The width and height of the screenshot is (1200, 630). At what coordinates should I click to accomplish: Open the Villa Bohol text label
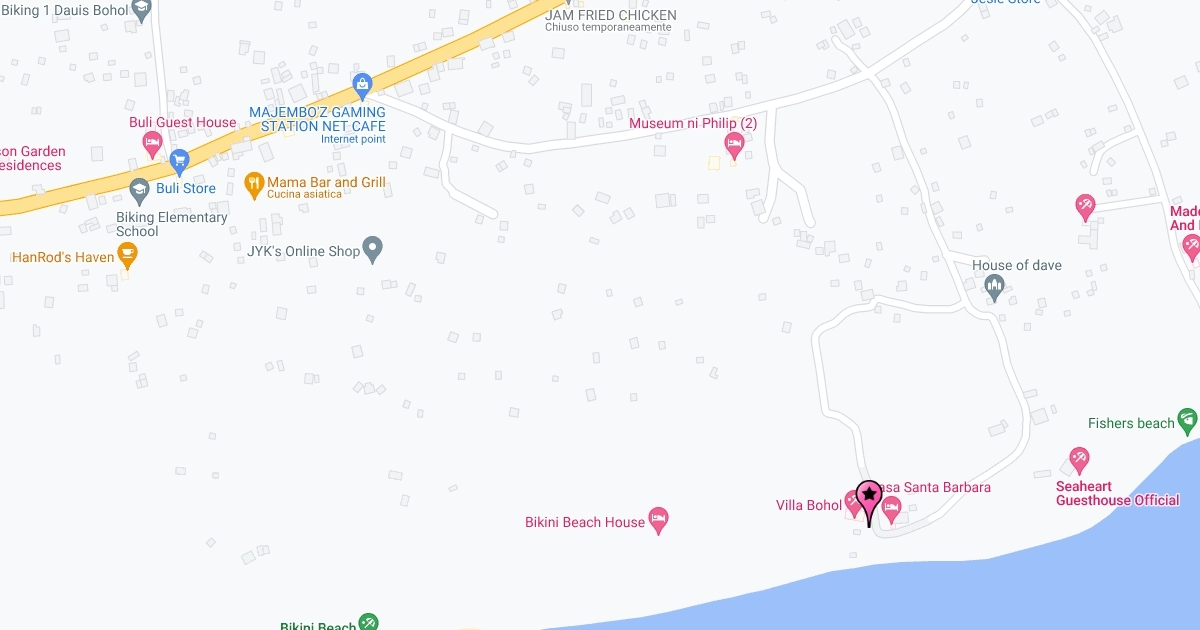pyautogui.click(x=809, y=505)
